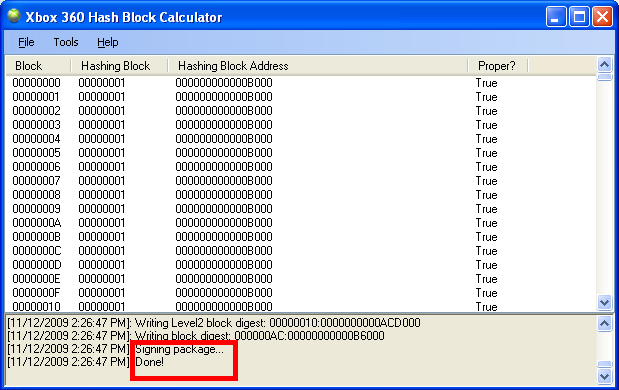The width and height of the screenshot is (619, 390).
Task: Select block row 00000005
Action: 301,153
